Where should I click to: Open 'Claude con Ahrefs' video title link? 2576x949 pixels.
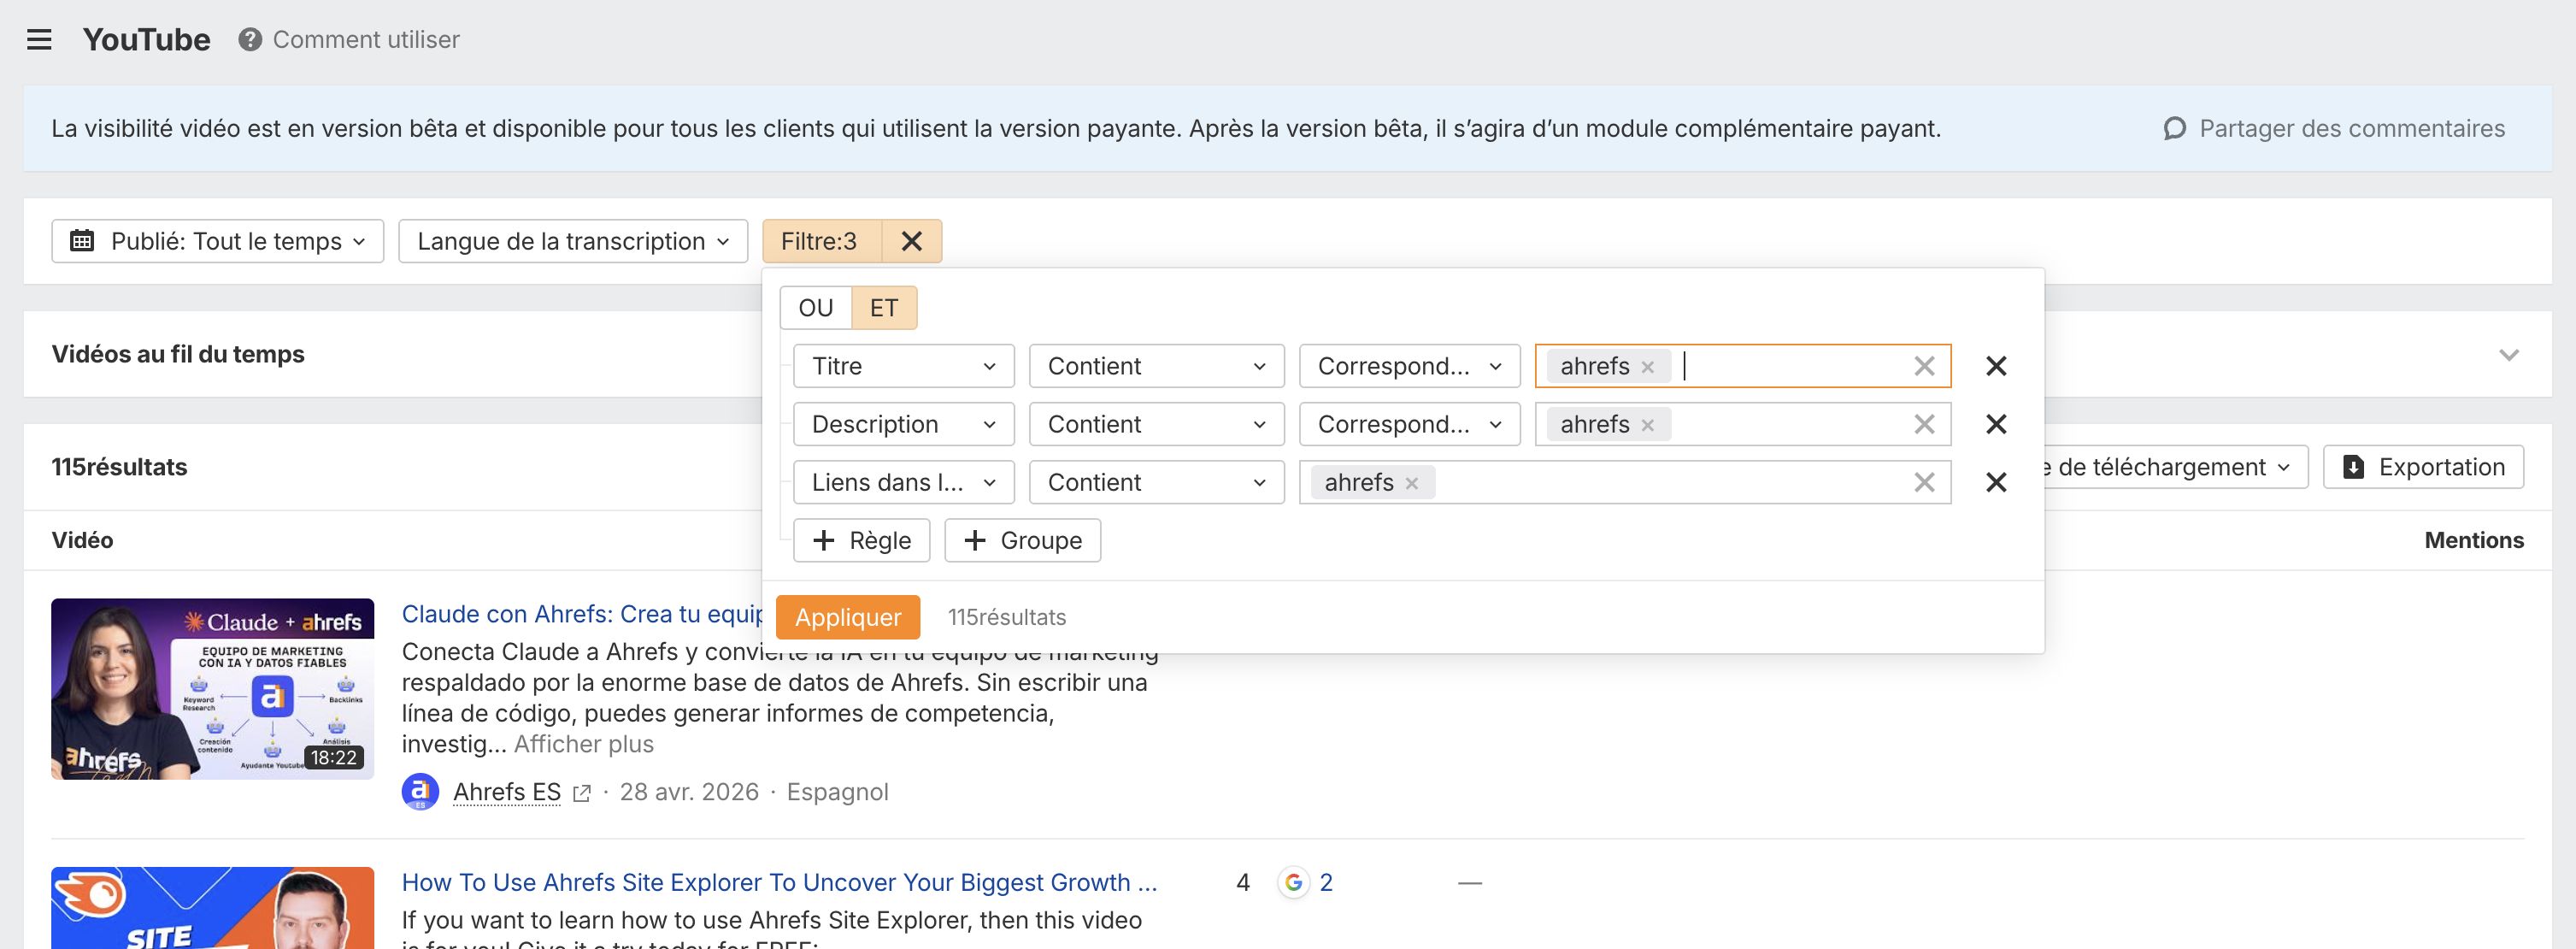point(582,614)
